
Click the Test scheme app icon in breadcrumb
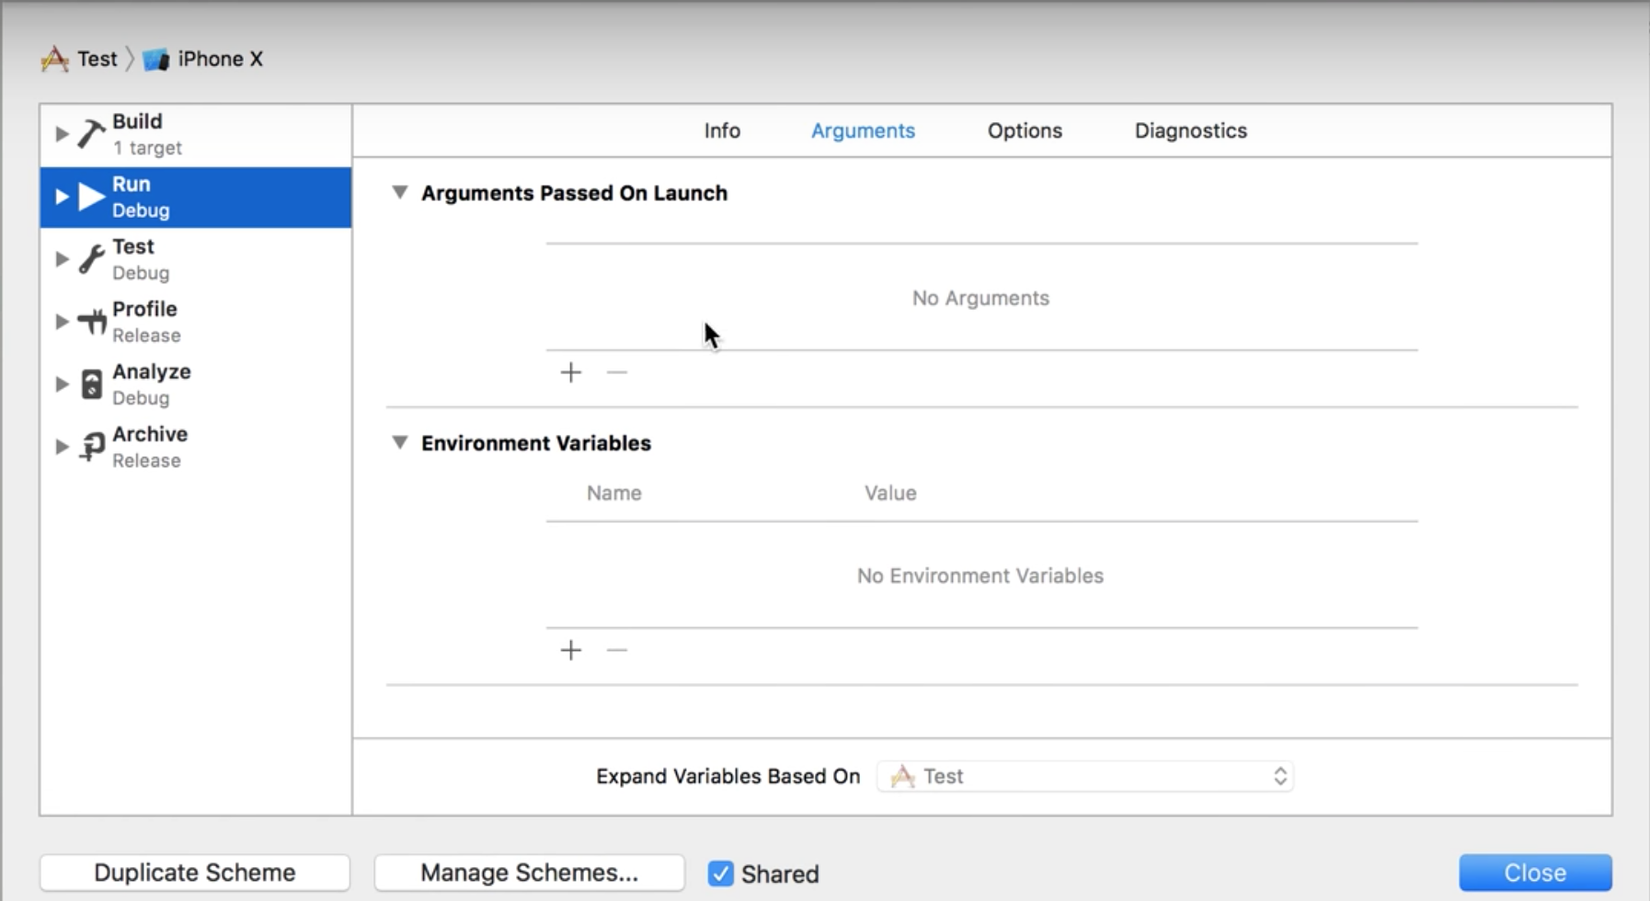coord(55,59)
